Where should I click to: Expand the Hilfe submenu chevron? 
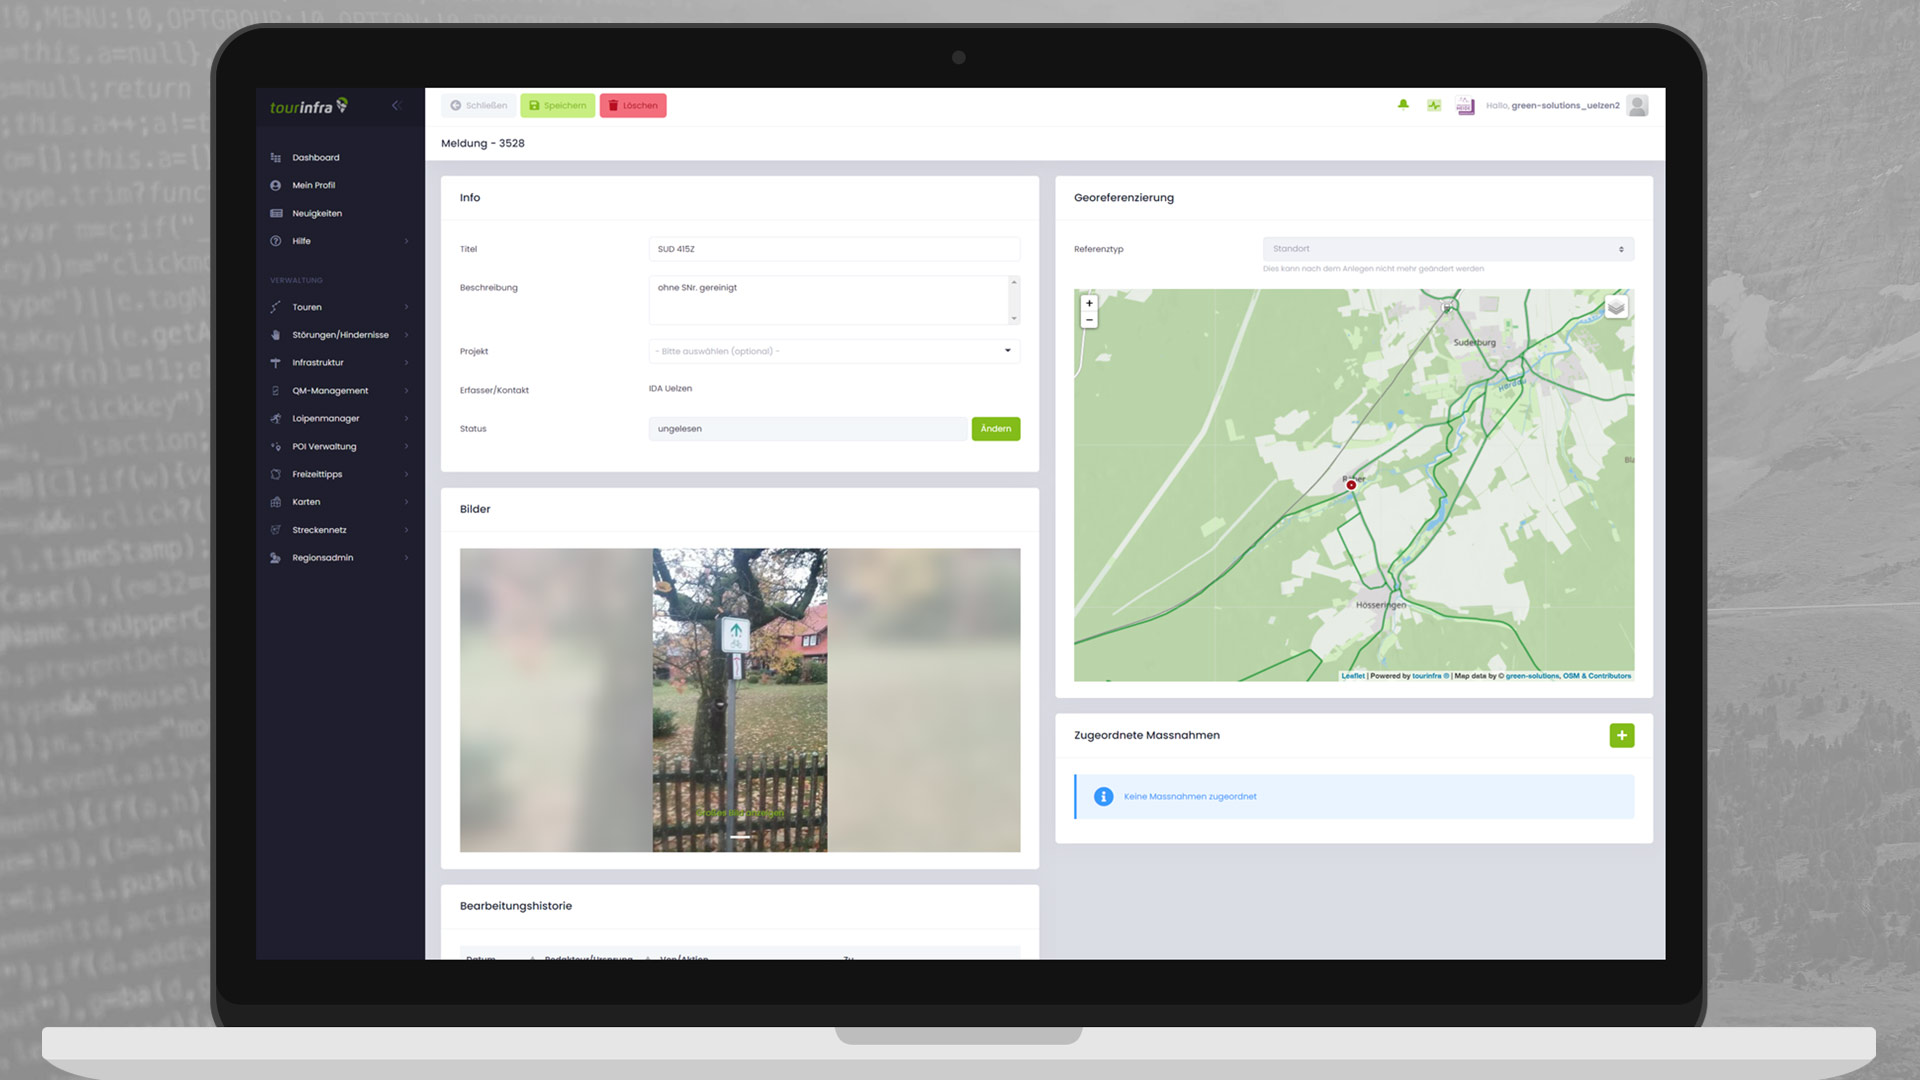point(406,241)
